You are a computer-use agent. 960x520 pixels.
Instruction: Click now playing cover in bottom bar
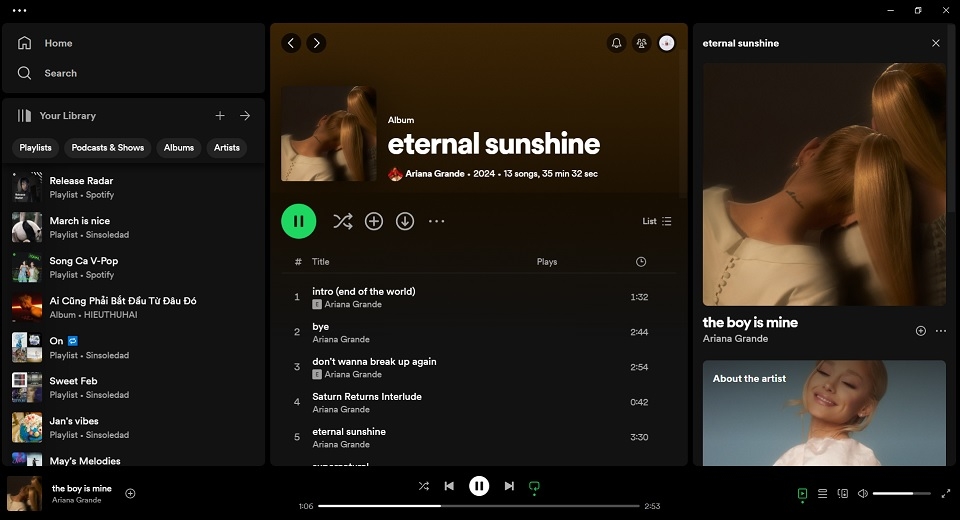tap(24, 494)
